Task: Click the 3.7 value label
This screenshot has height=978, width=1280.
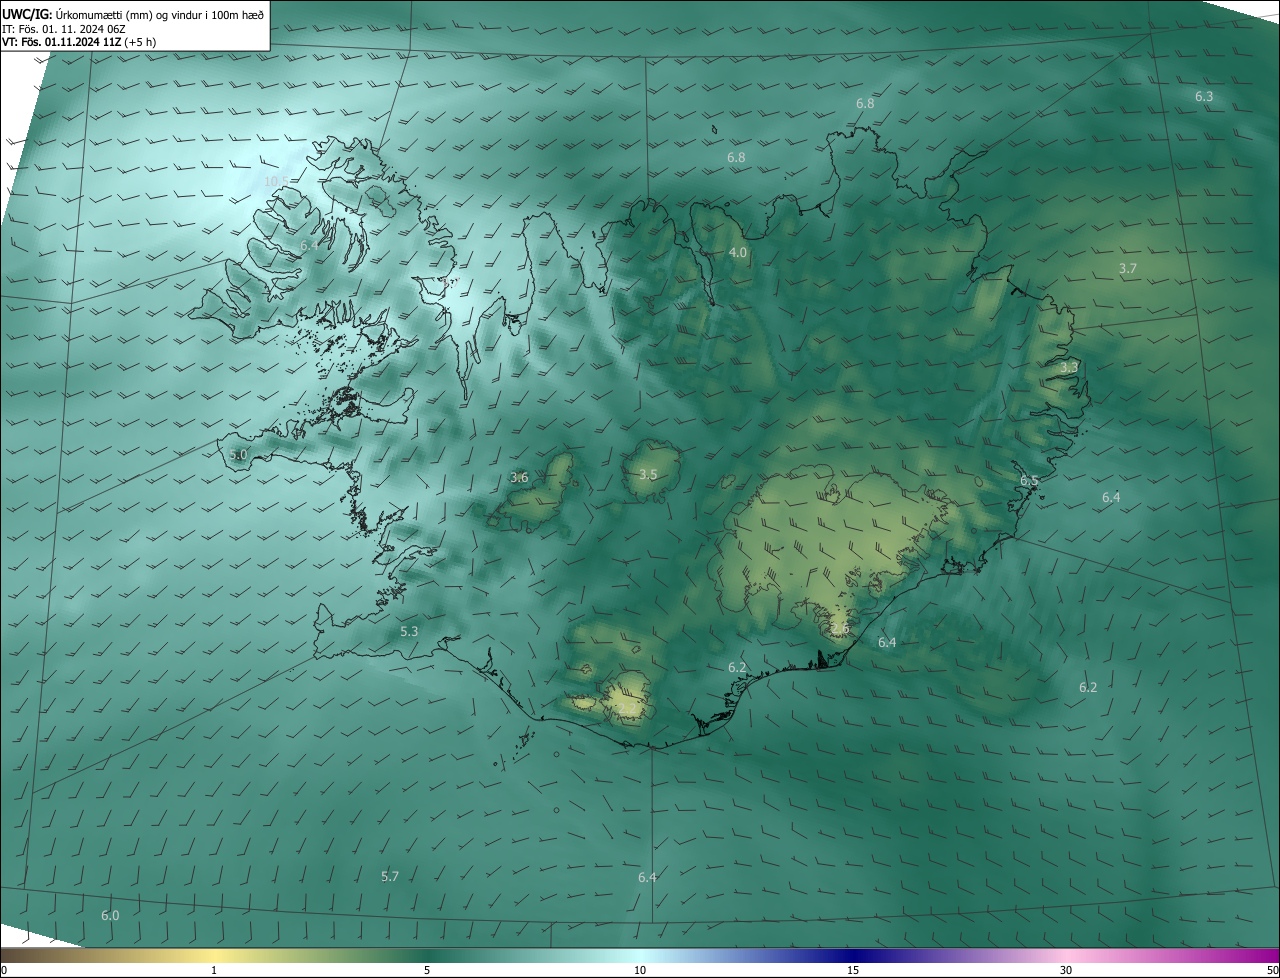Action: point(1128,268)
